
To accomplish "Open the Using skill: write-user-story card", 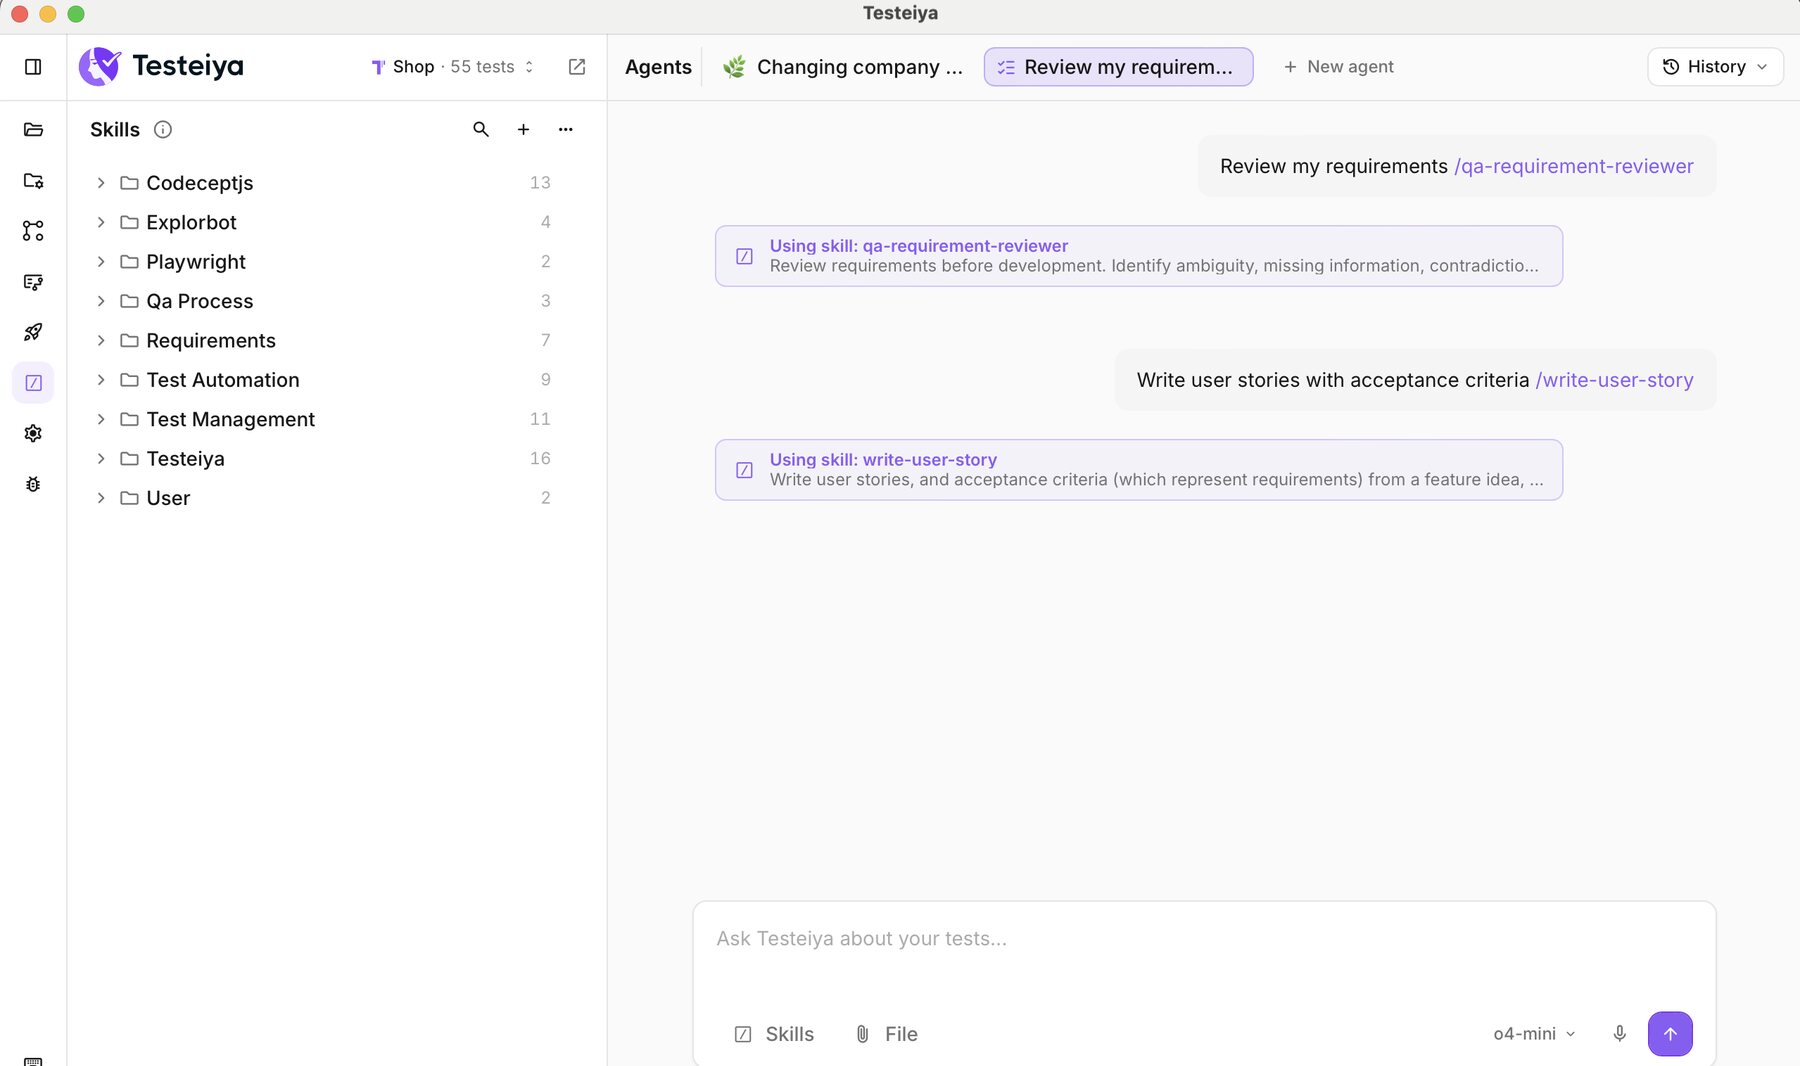I will point(1139,470).
